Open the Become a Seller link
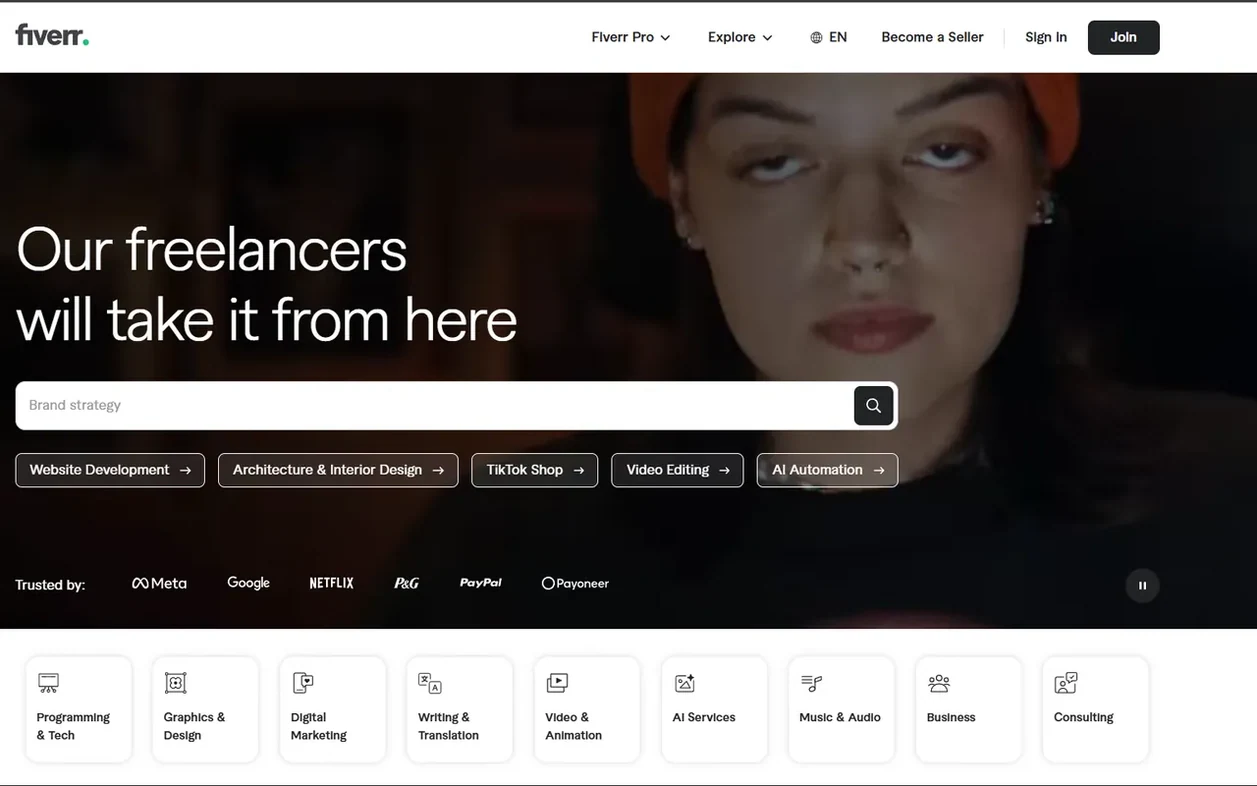Viewport: 1257px width, 786px height. click(x=932, y=37)
